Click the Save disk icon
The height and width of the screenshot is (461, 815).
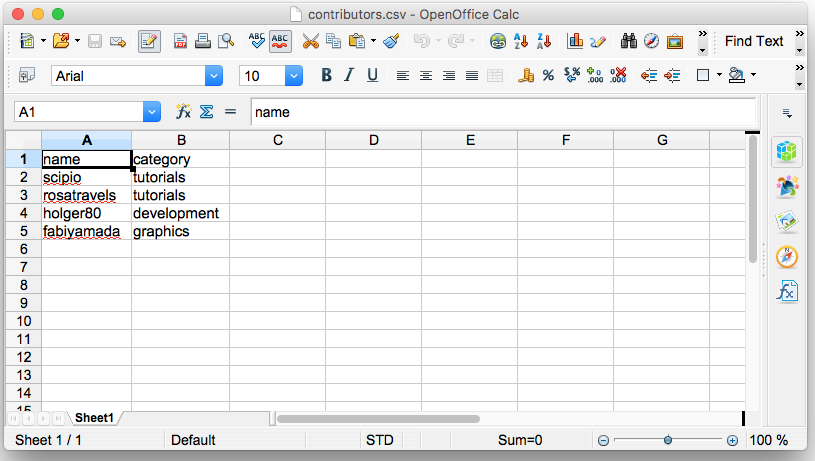[x=95, y=41]
